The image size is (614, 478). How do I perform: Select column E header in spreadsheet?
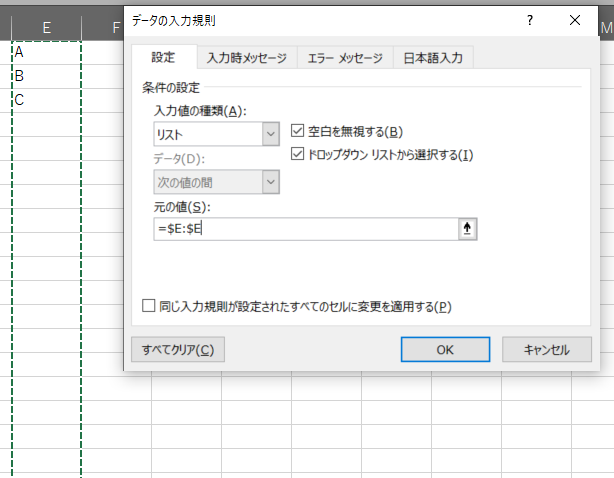47,28
